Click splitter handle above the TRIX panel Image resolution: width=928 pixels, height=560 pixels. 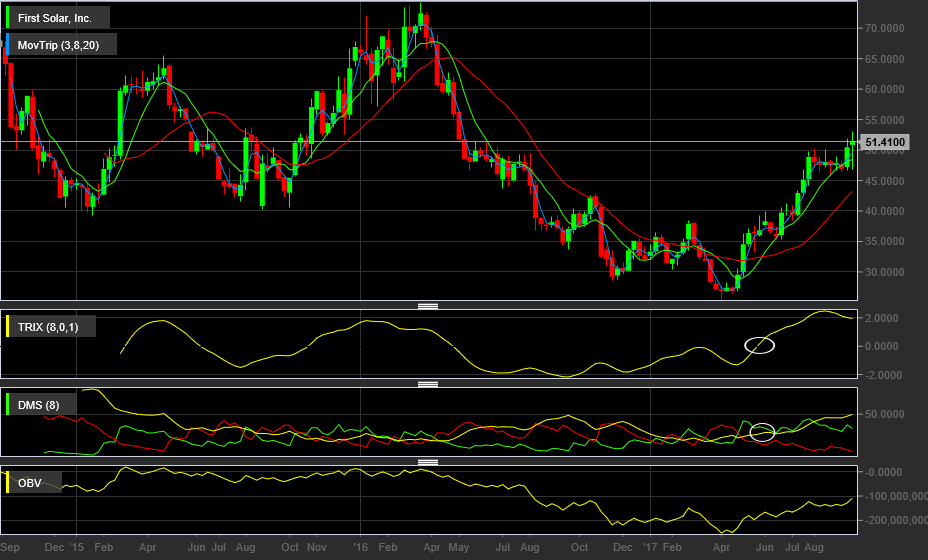pos(428,305)
